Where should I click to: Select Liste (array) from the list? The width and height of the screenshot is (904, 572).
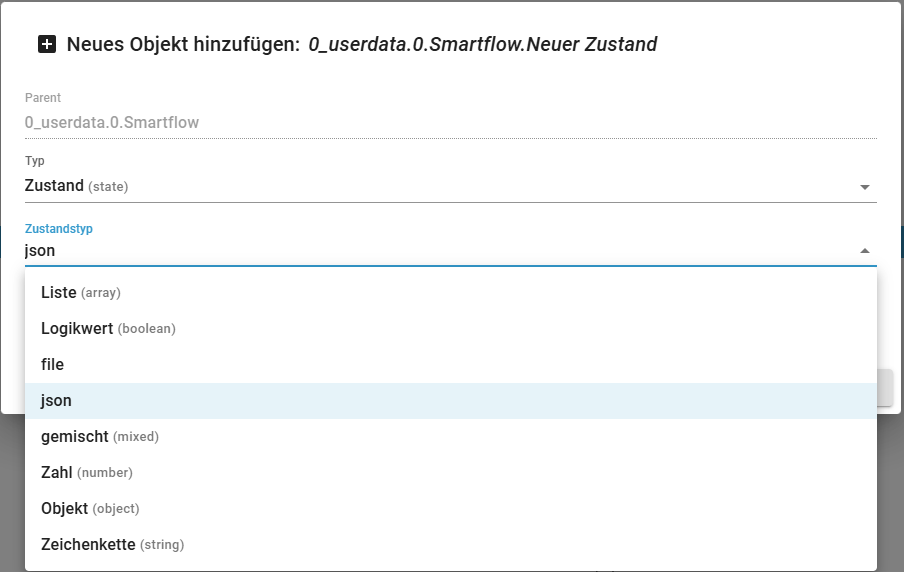click(x=80, y=292)
